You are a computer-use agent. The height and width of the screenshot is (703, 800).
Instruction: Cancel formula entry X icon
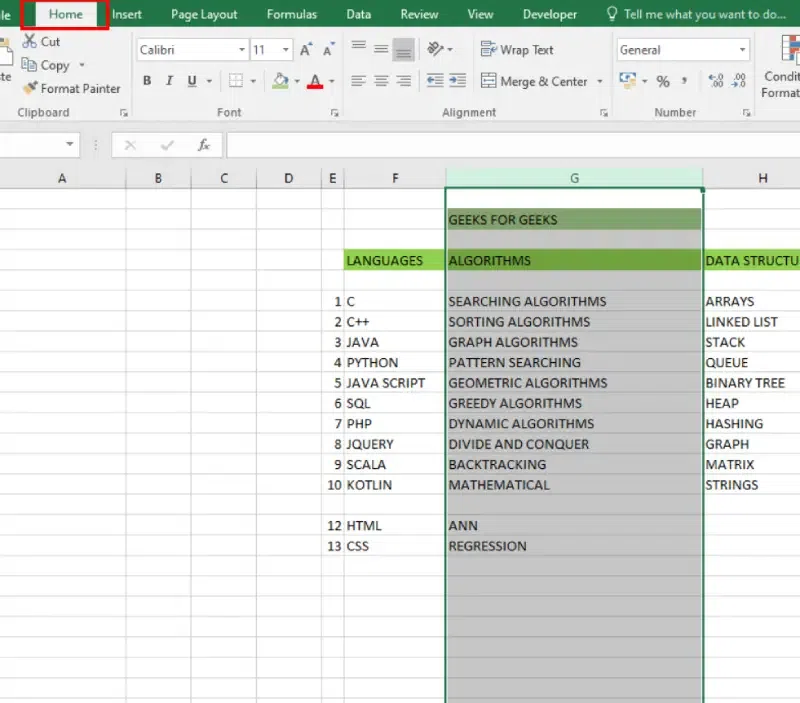130,145
